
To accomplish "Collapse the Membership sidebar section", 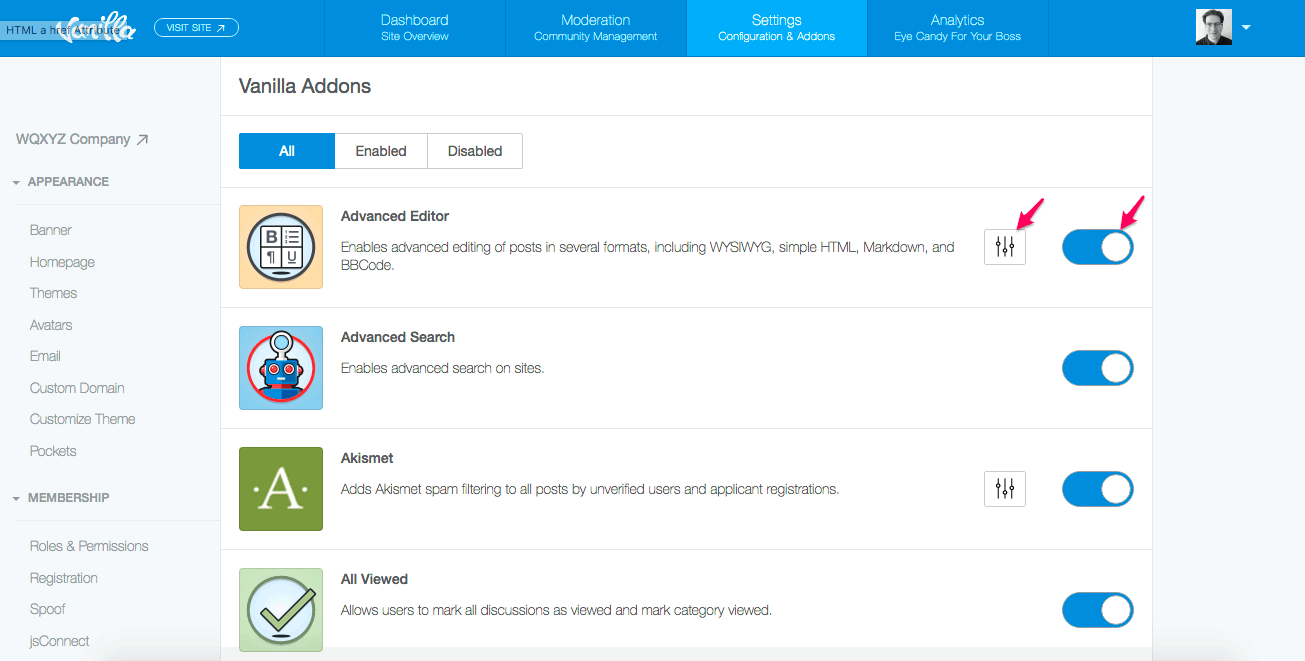I will tap(68, 498).
